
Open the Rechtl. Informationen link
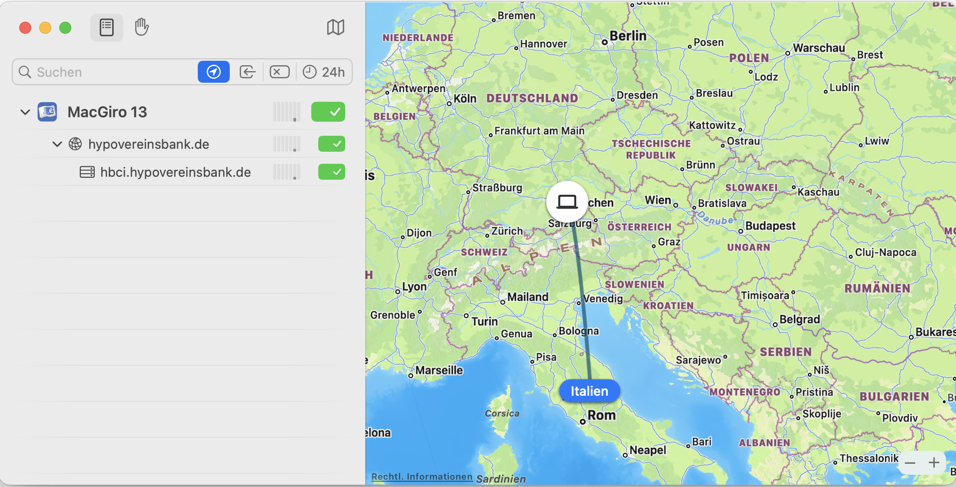(x=422, y=477)
